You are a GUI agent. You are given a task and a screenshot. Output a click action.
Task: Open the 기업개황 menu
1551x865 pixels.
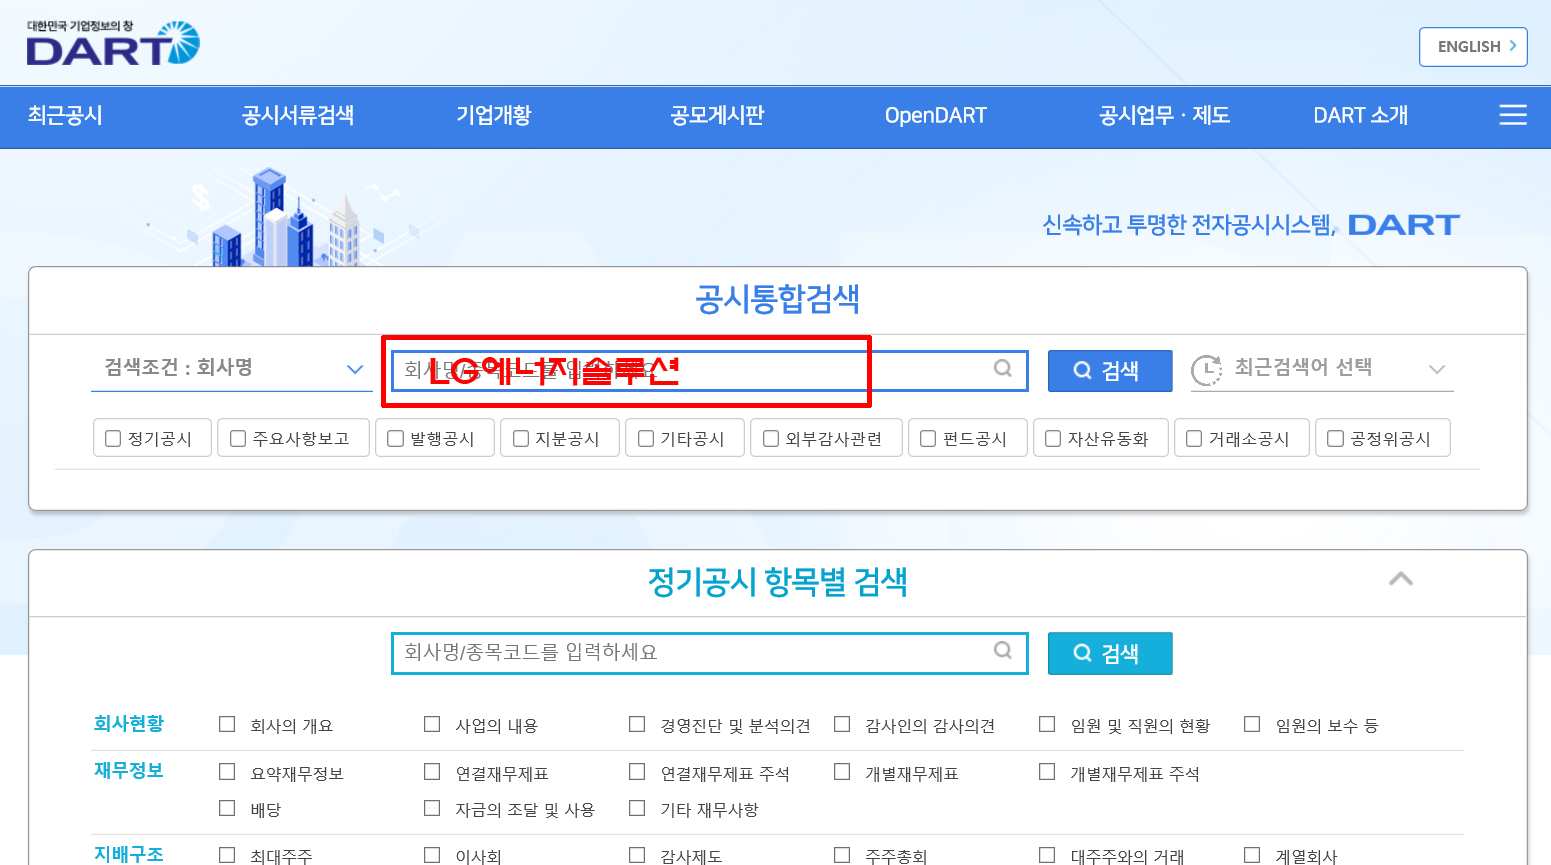coord(493,115)
